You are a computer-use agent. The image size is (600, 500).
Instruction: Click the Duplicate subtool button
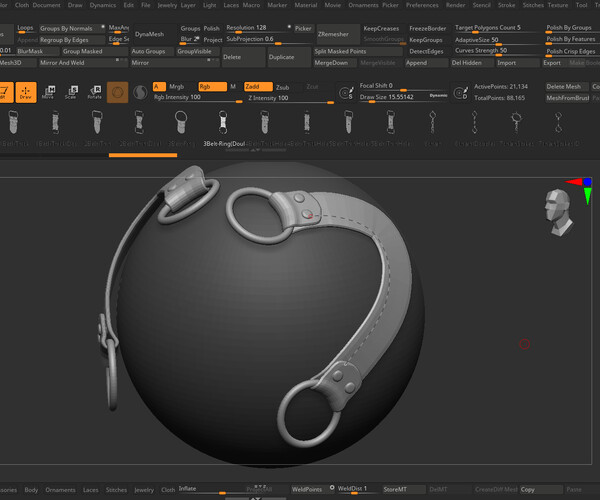point(289,57)
